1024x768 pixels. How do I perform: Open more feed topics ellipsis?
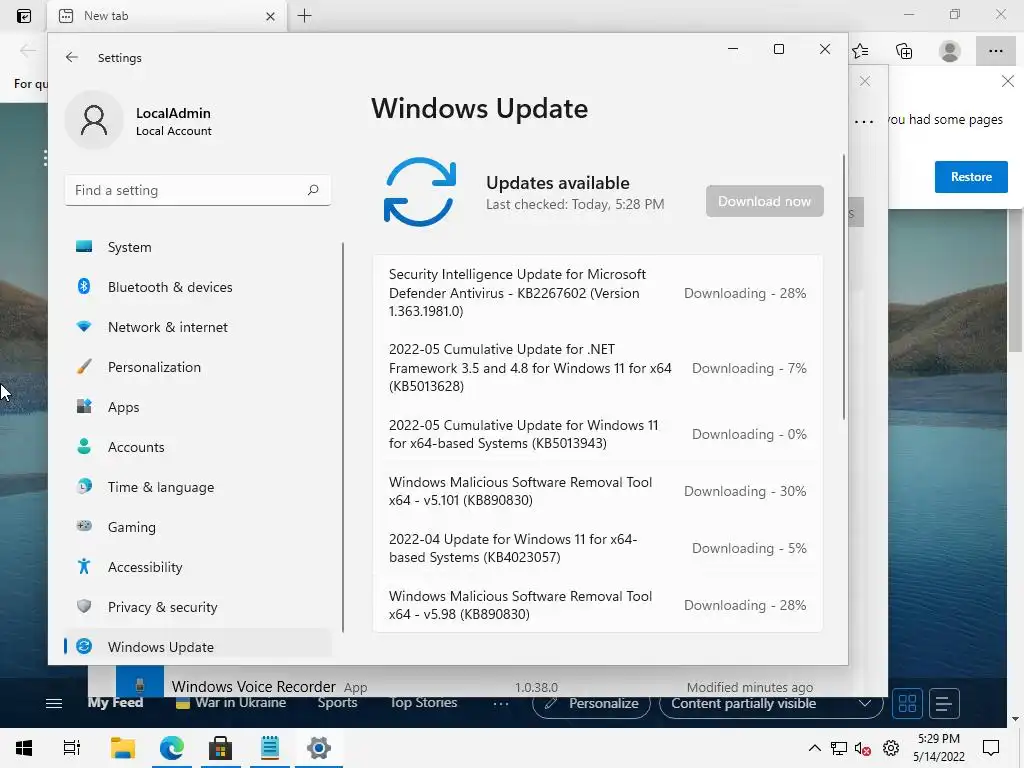point(501,703)
